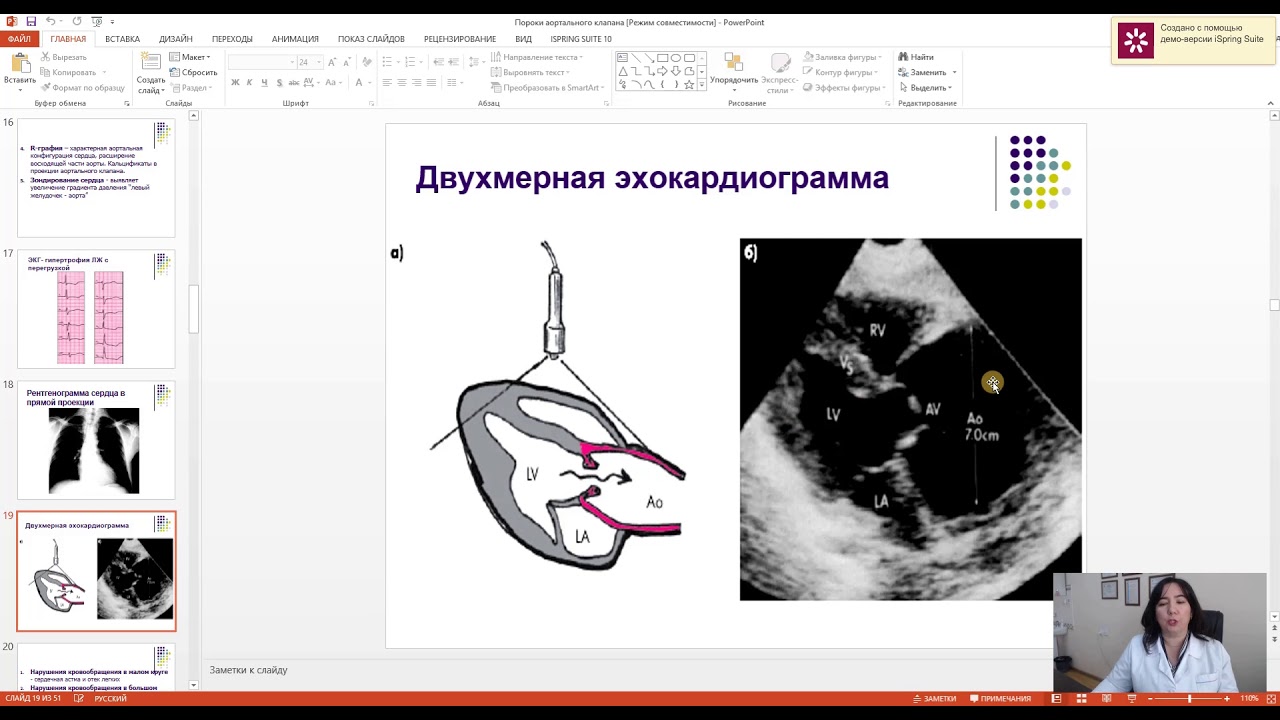Screen dimensions: 1280x720
Task: Switch to Animation (АНИМАЦИЯ) tab
Action: point(295,39)
